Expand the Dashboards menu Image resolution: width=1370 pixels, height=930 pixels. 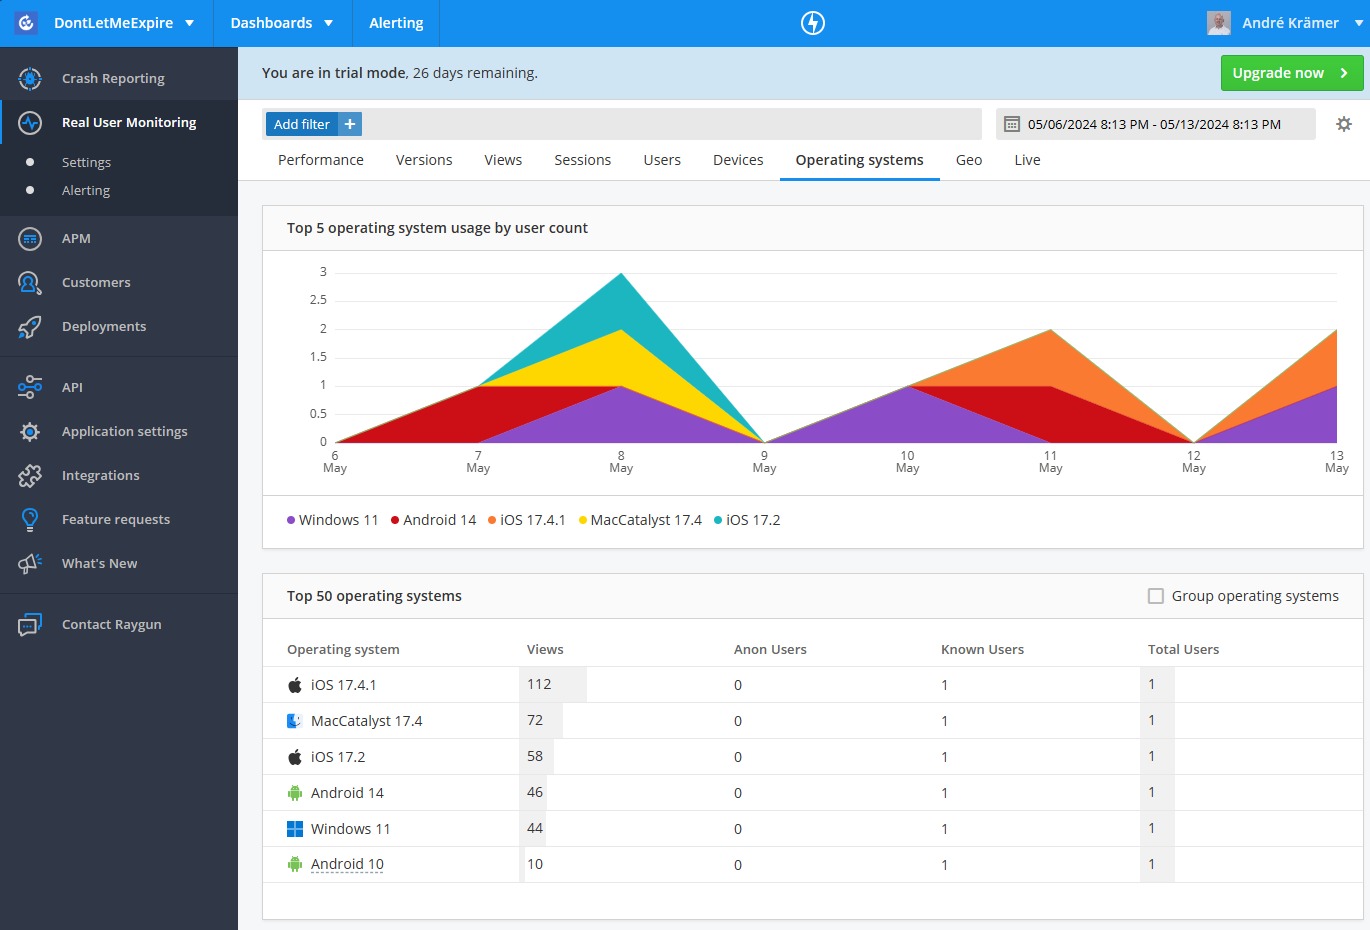(x=282, y=22)
